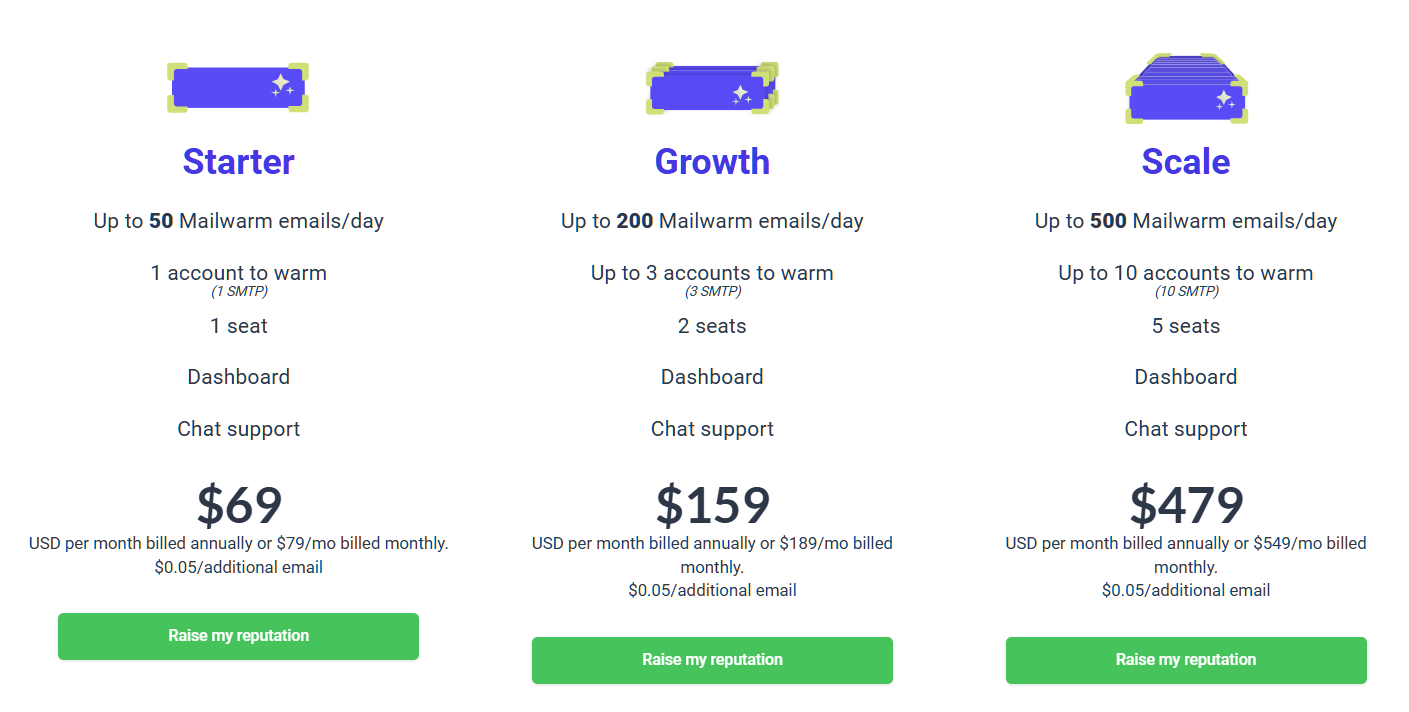
Task: Click Chat support in the Growth column
Action: click(x=712, y=429)
